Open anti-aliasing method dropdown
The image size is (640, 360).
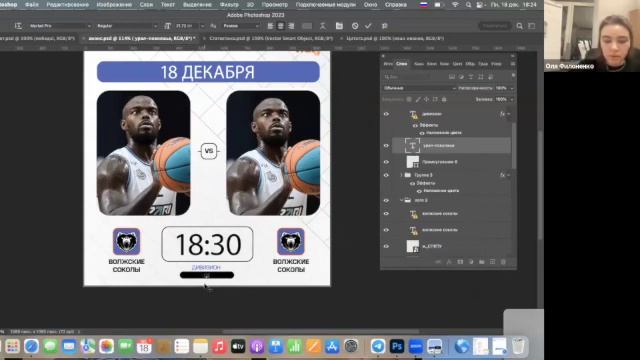click(x=241, y=26)
